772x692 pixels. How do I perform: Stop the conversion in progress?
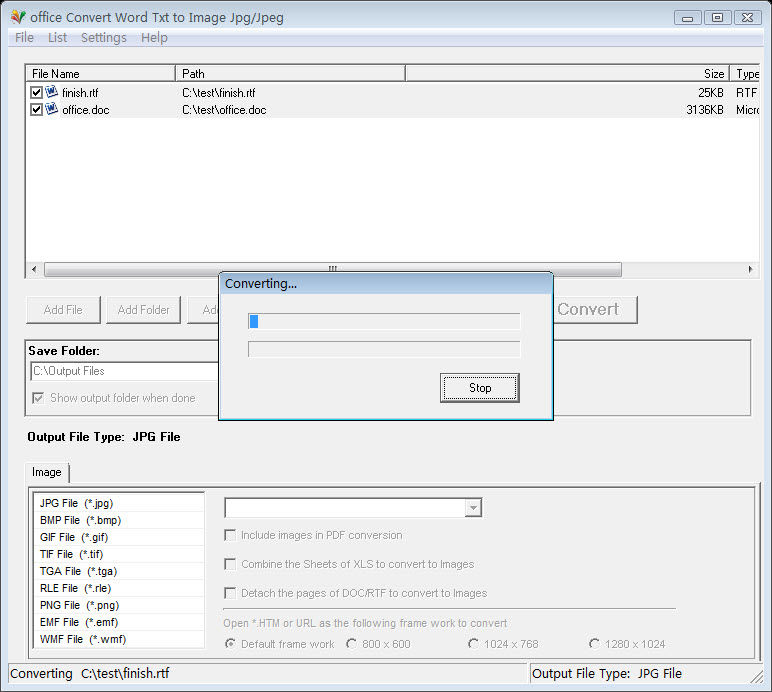pyautogui.click(x=480, y=388)
